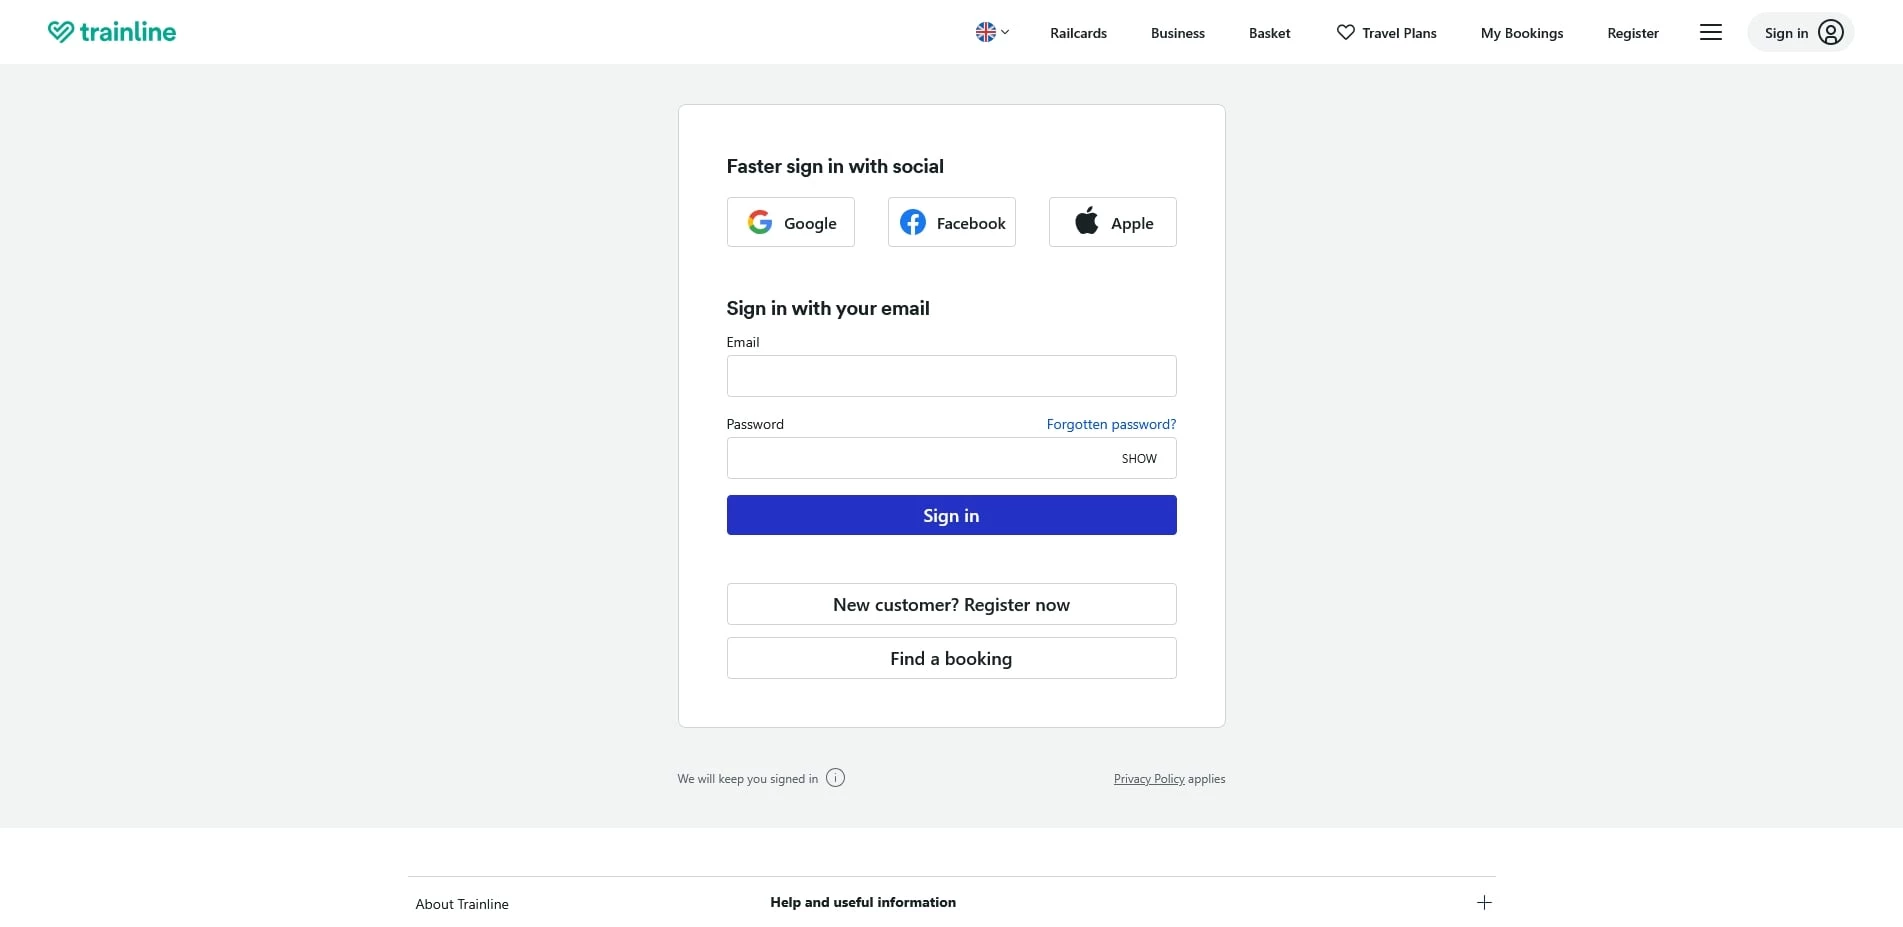Open the Privacy Policy link

point(1148,778)
